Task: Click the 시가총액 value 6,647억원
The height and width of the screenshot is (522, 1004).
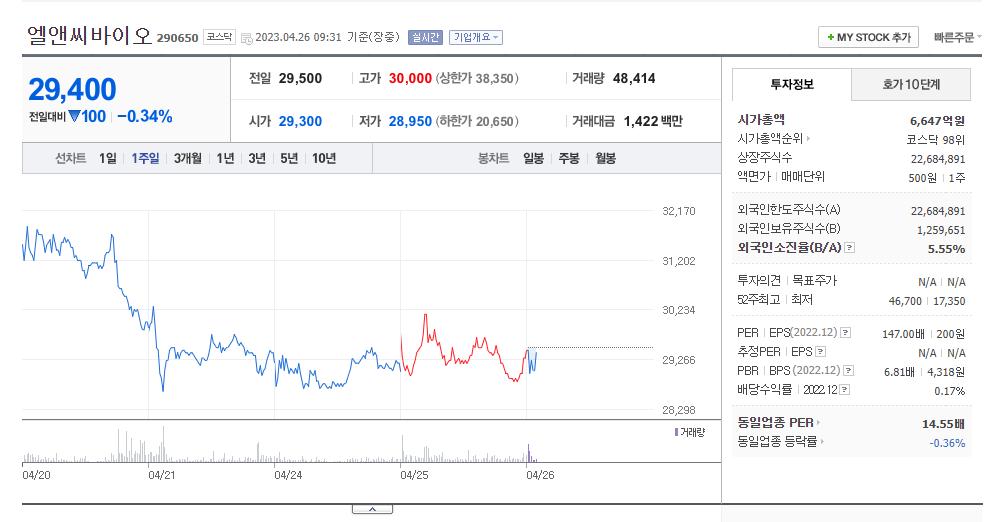Action: coord(937,120)
